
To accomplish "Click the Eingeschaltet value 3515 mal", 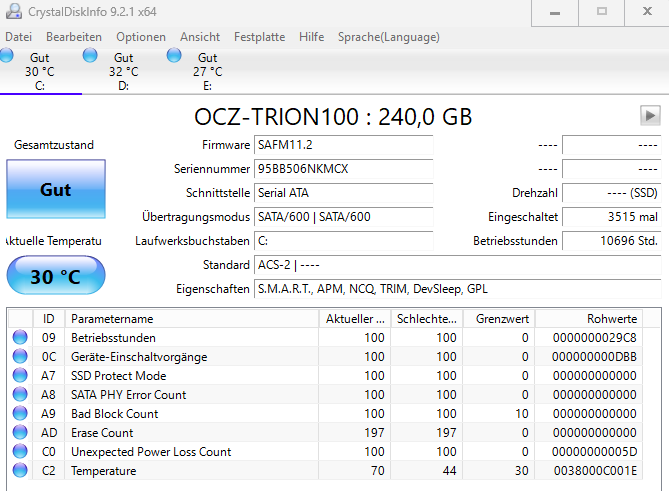I will pos(612,217).
